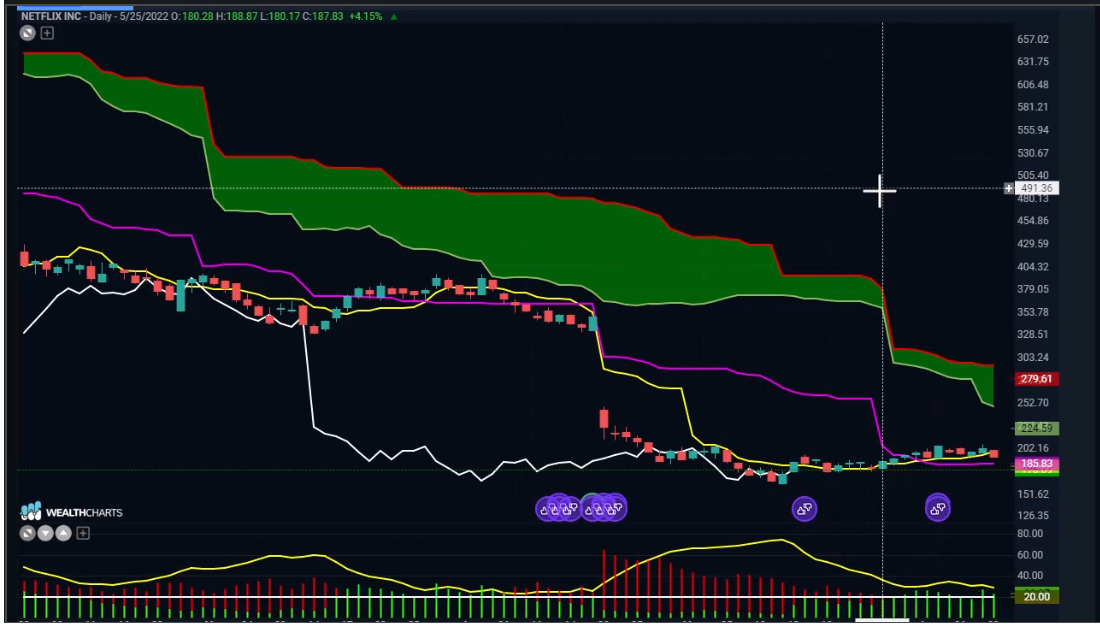Add indicator with lower pane plus icon
Viewport: 1100px width, 624px height.
pyautogui.click(x=83, y=533)
